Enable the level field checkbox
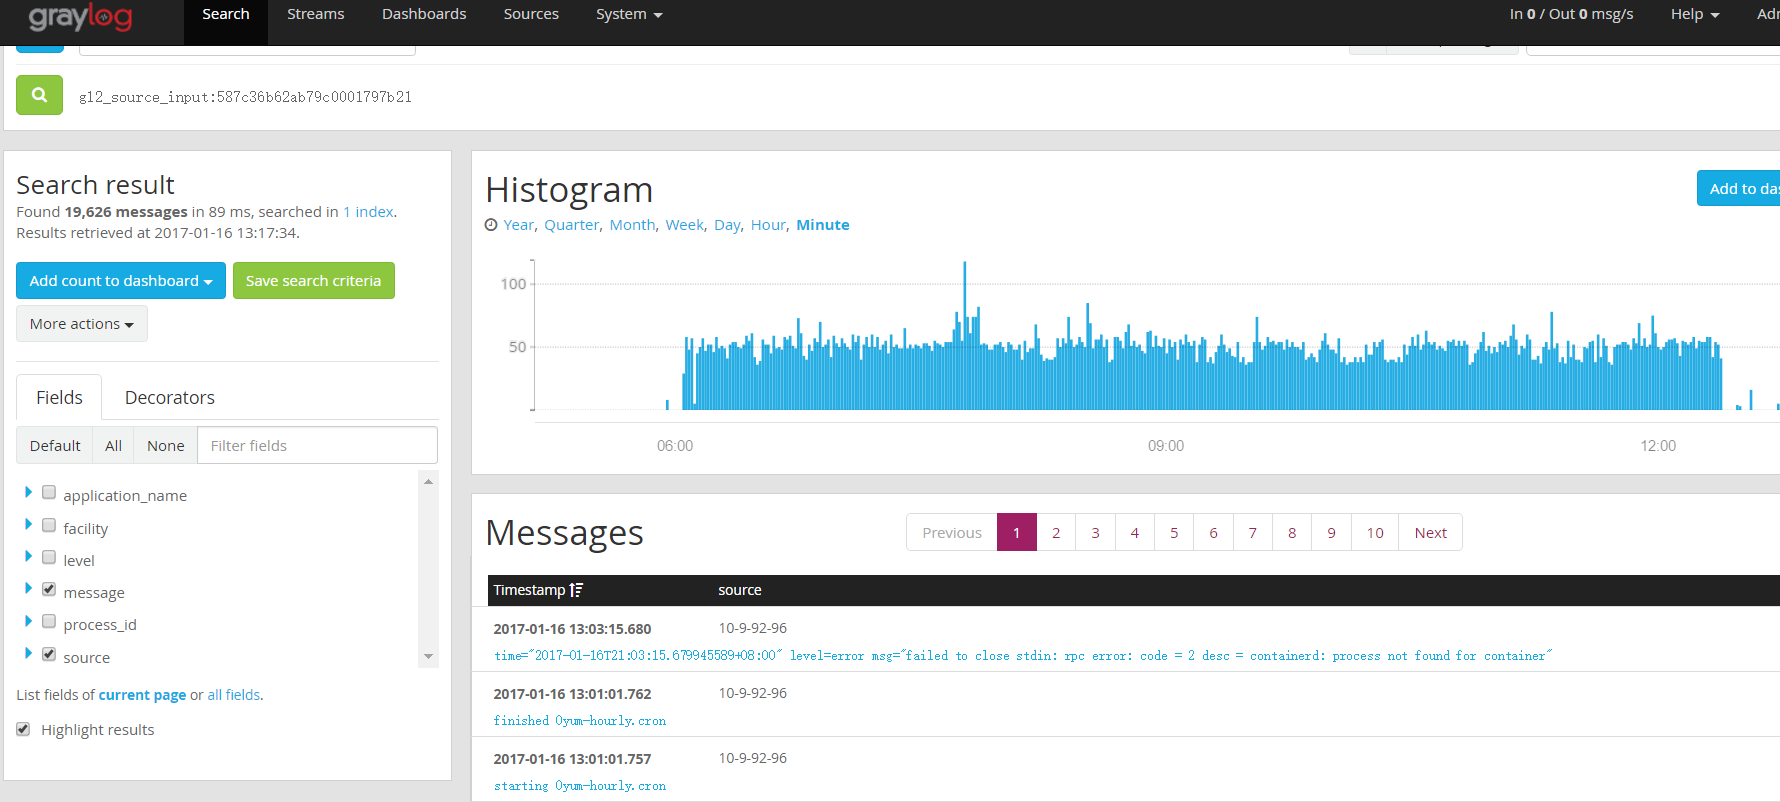Screen dimensions: 1780x802 [x=49, y=557]
